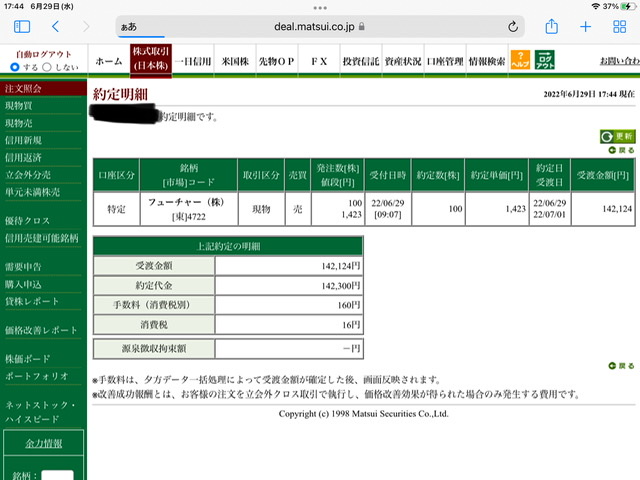Open the 情報検索 tab
Image resolution: width=640 pixels, height=480 pixels.
tap(487, 61)
